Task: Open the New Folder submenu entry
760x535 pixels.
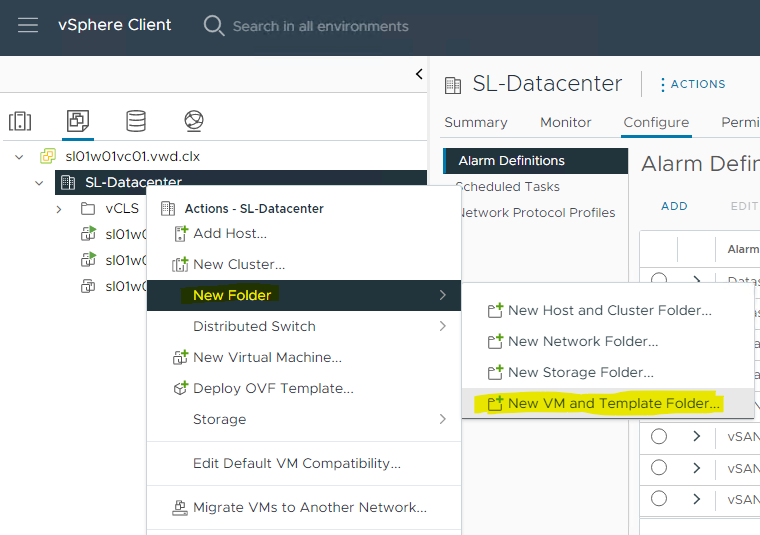Action: pyautogui.click(x=303, y=295)
